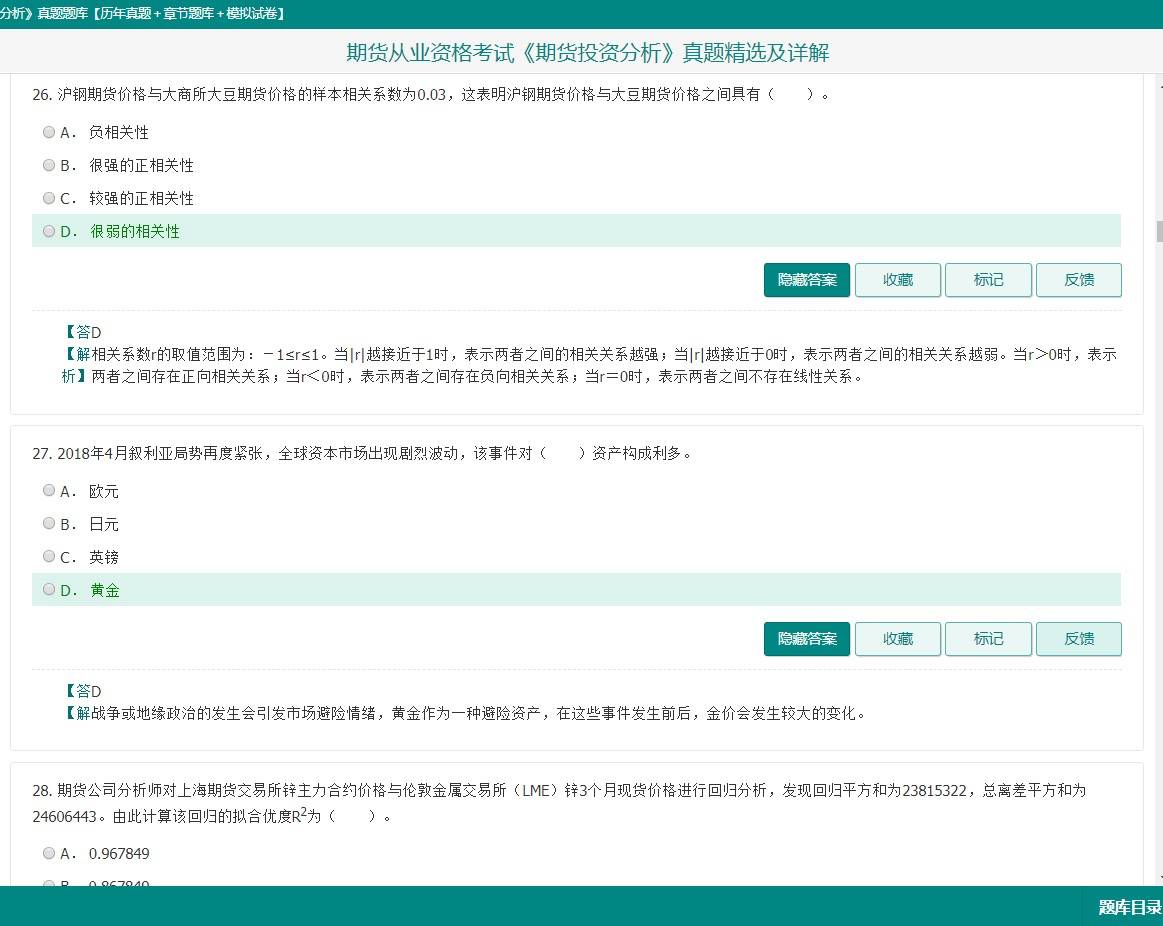Choose option C 较强的正相关性
Viewport: 1163px width, 926px height.
(49, 198)
